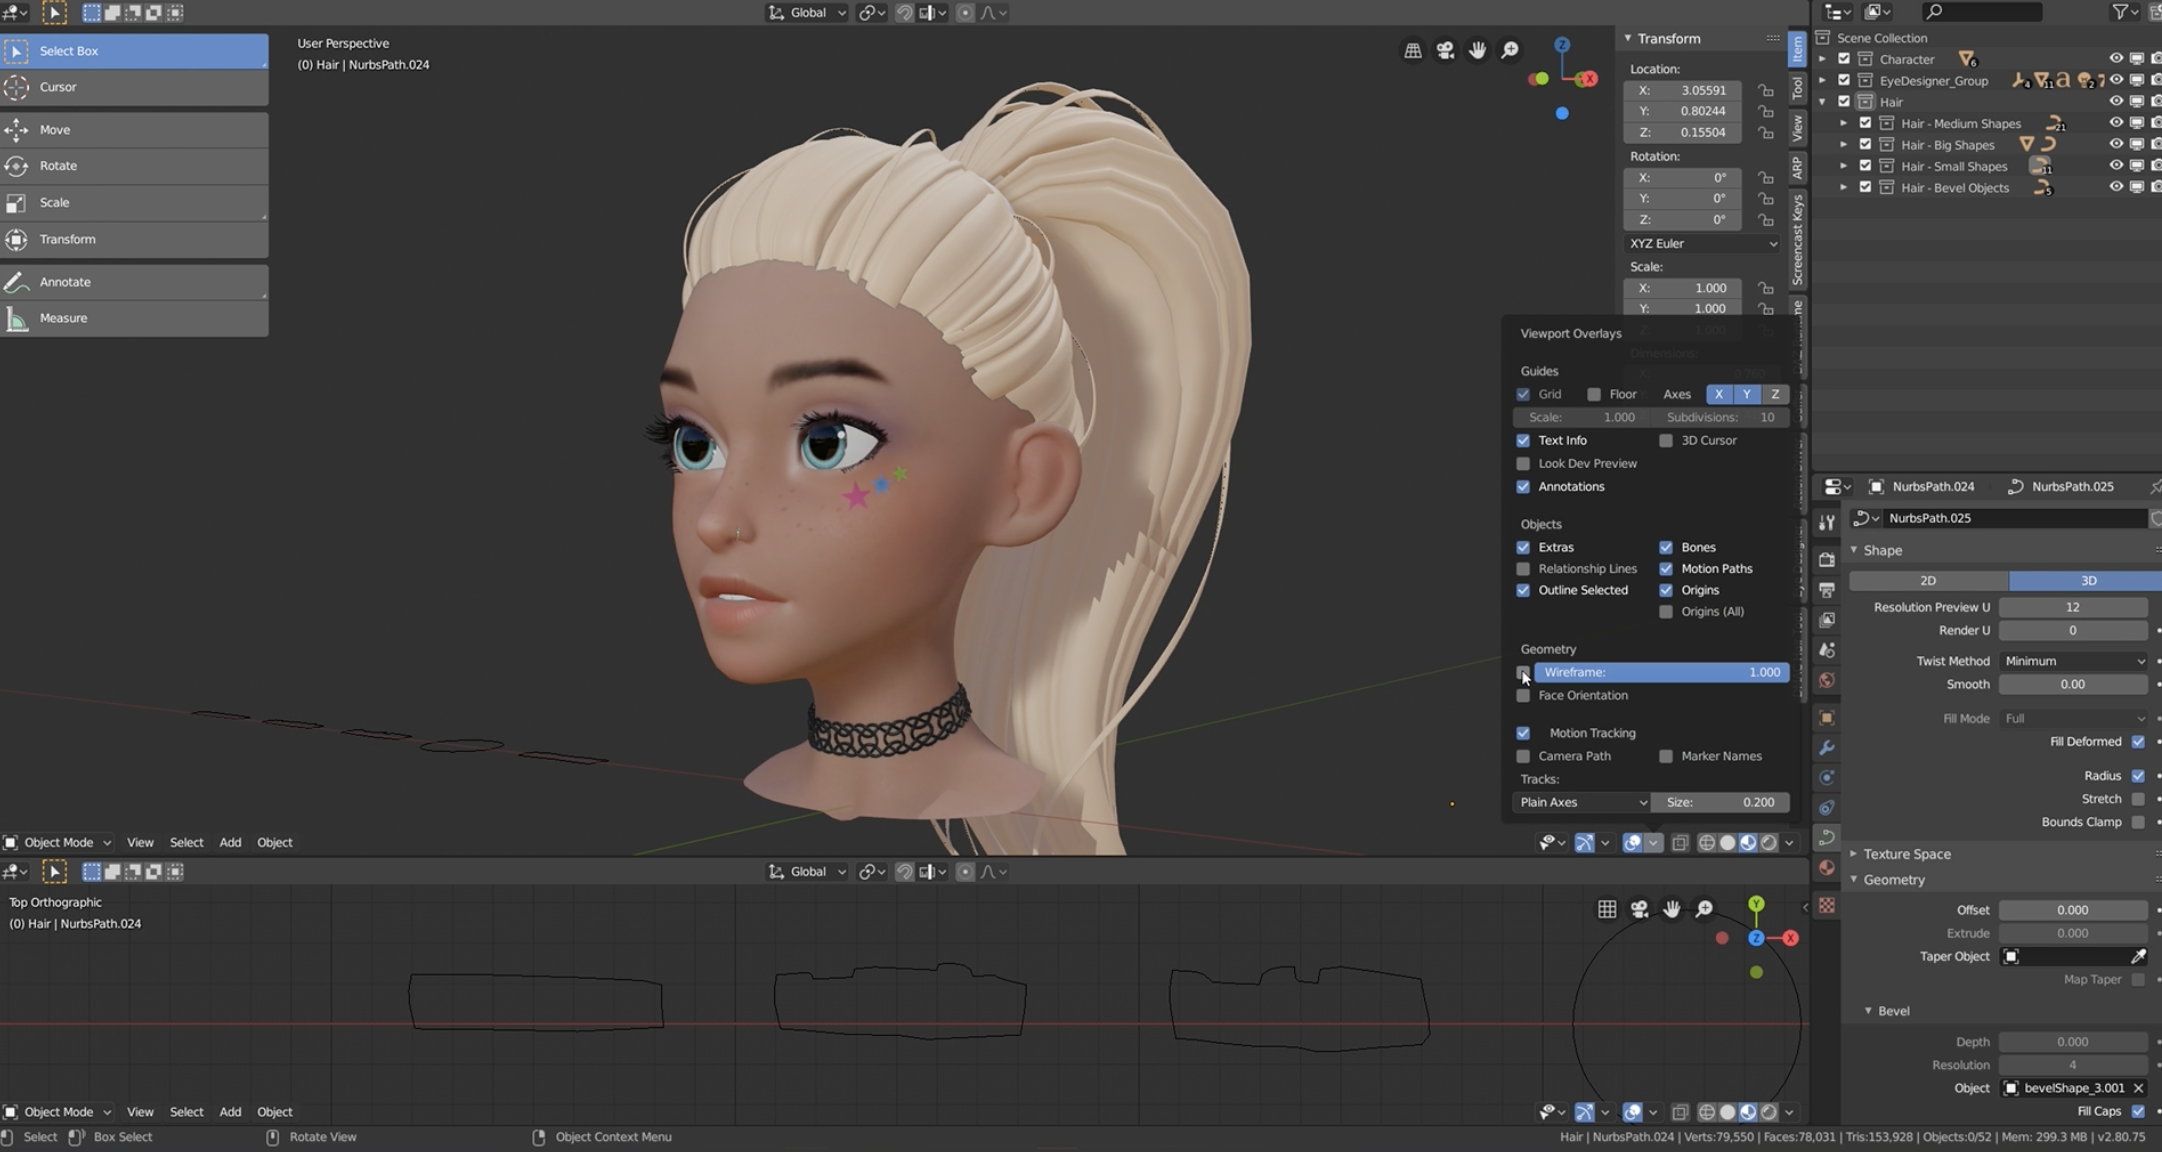The image size is (2162, 1152).
Task: Switch viewport to Rendered shading sphere icon
Action: click(1769, 842)
